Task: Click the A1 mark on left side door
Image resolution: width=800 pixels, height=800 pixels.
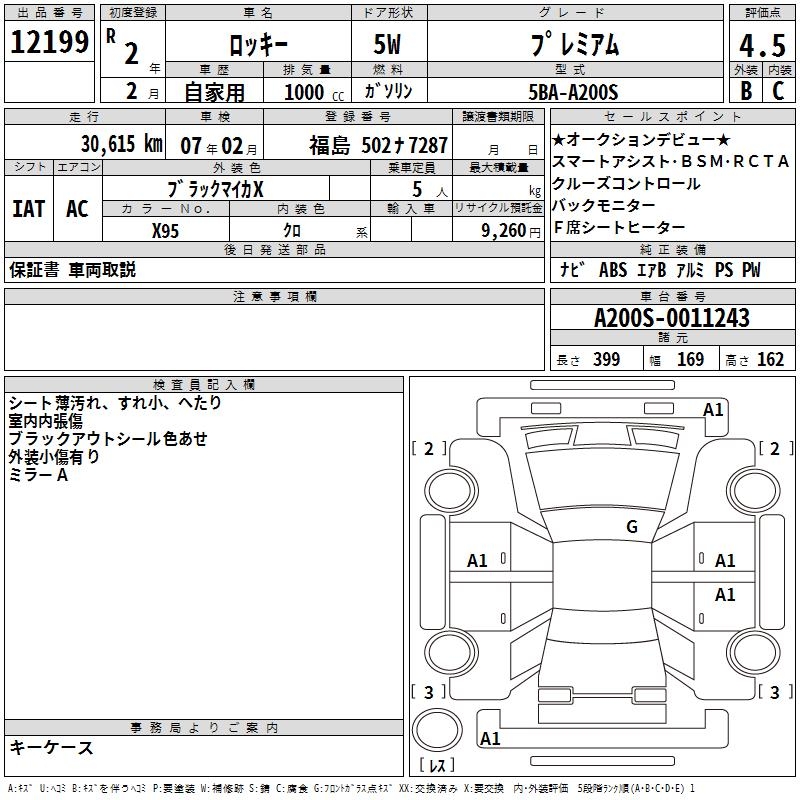Action: point(478,561)
